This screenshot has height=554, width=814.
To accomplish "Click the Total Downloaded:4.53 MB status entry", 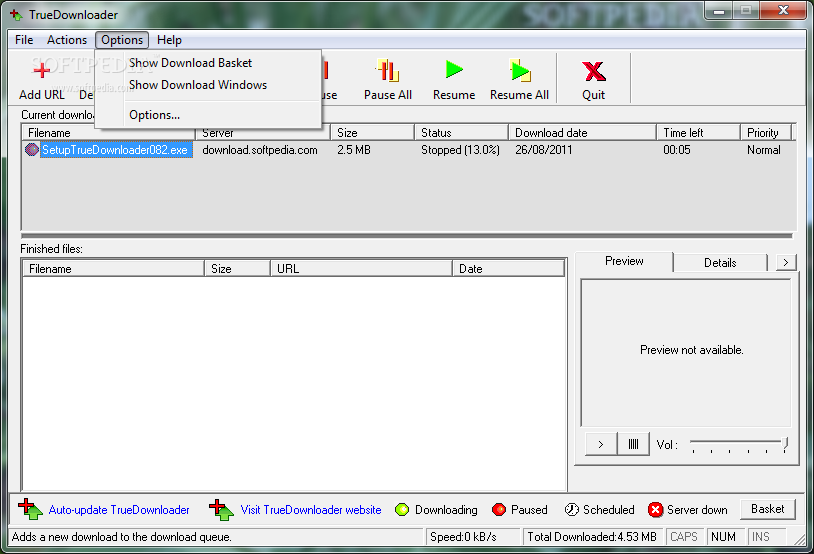I will coord(592,537).
